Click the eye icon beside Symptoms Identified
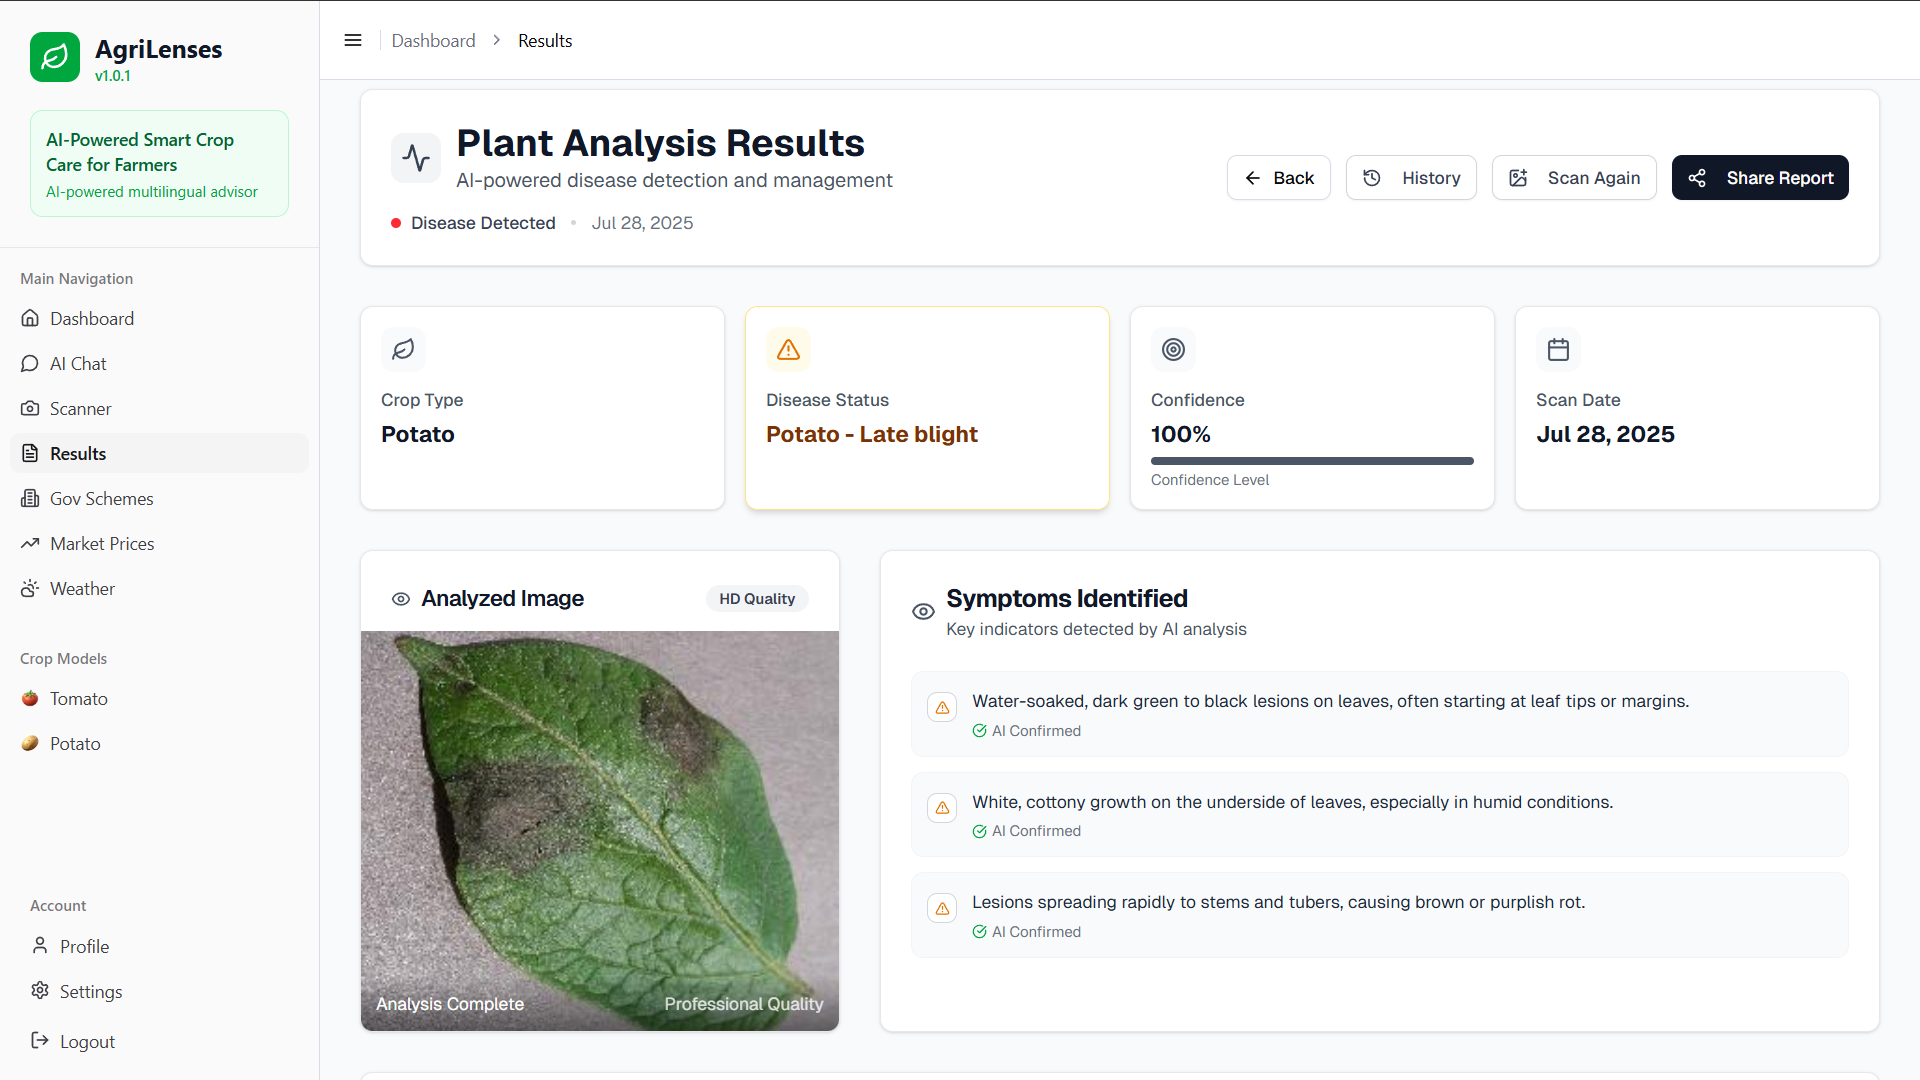This screenshot has height=1080, width=1920. tap(923, 611)
